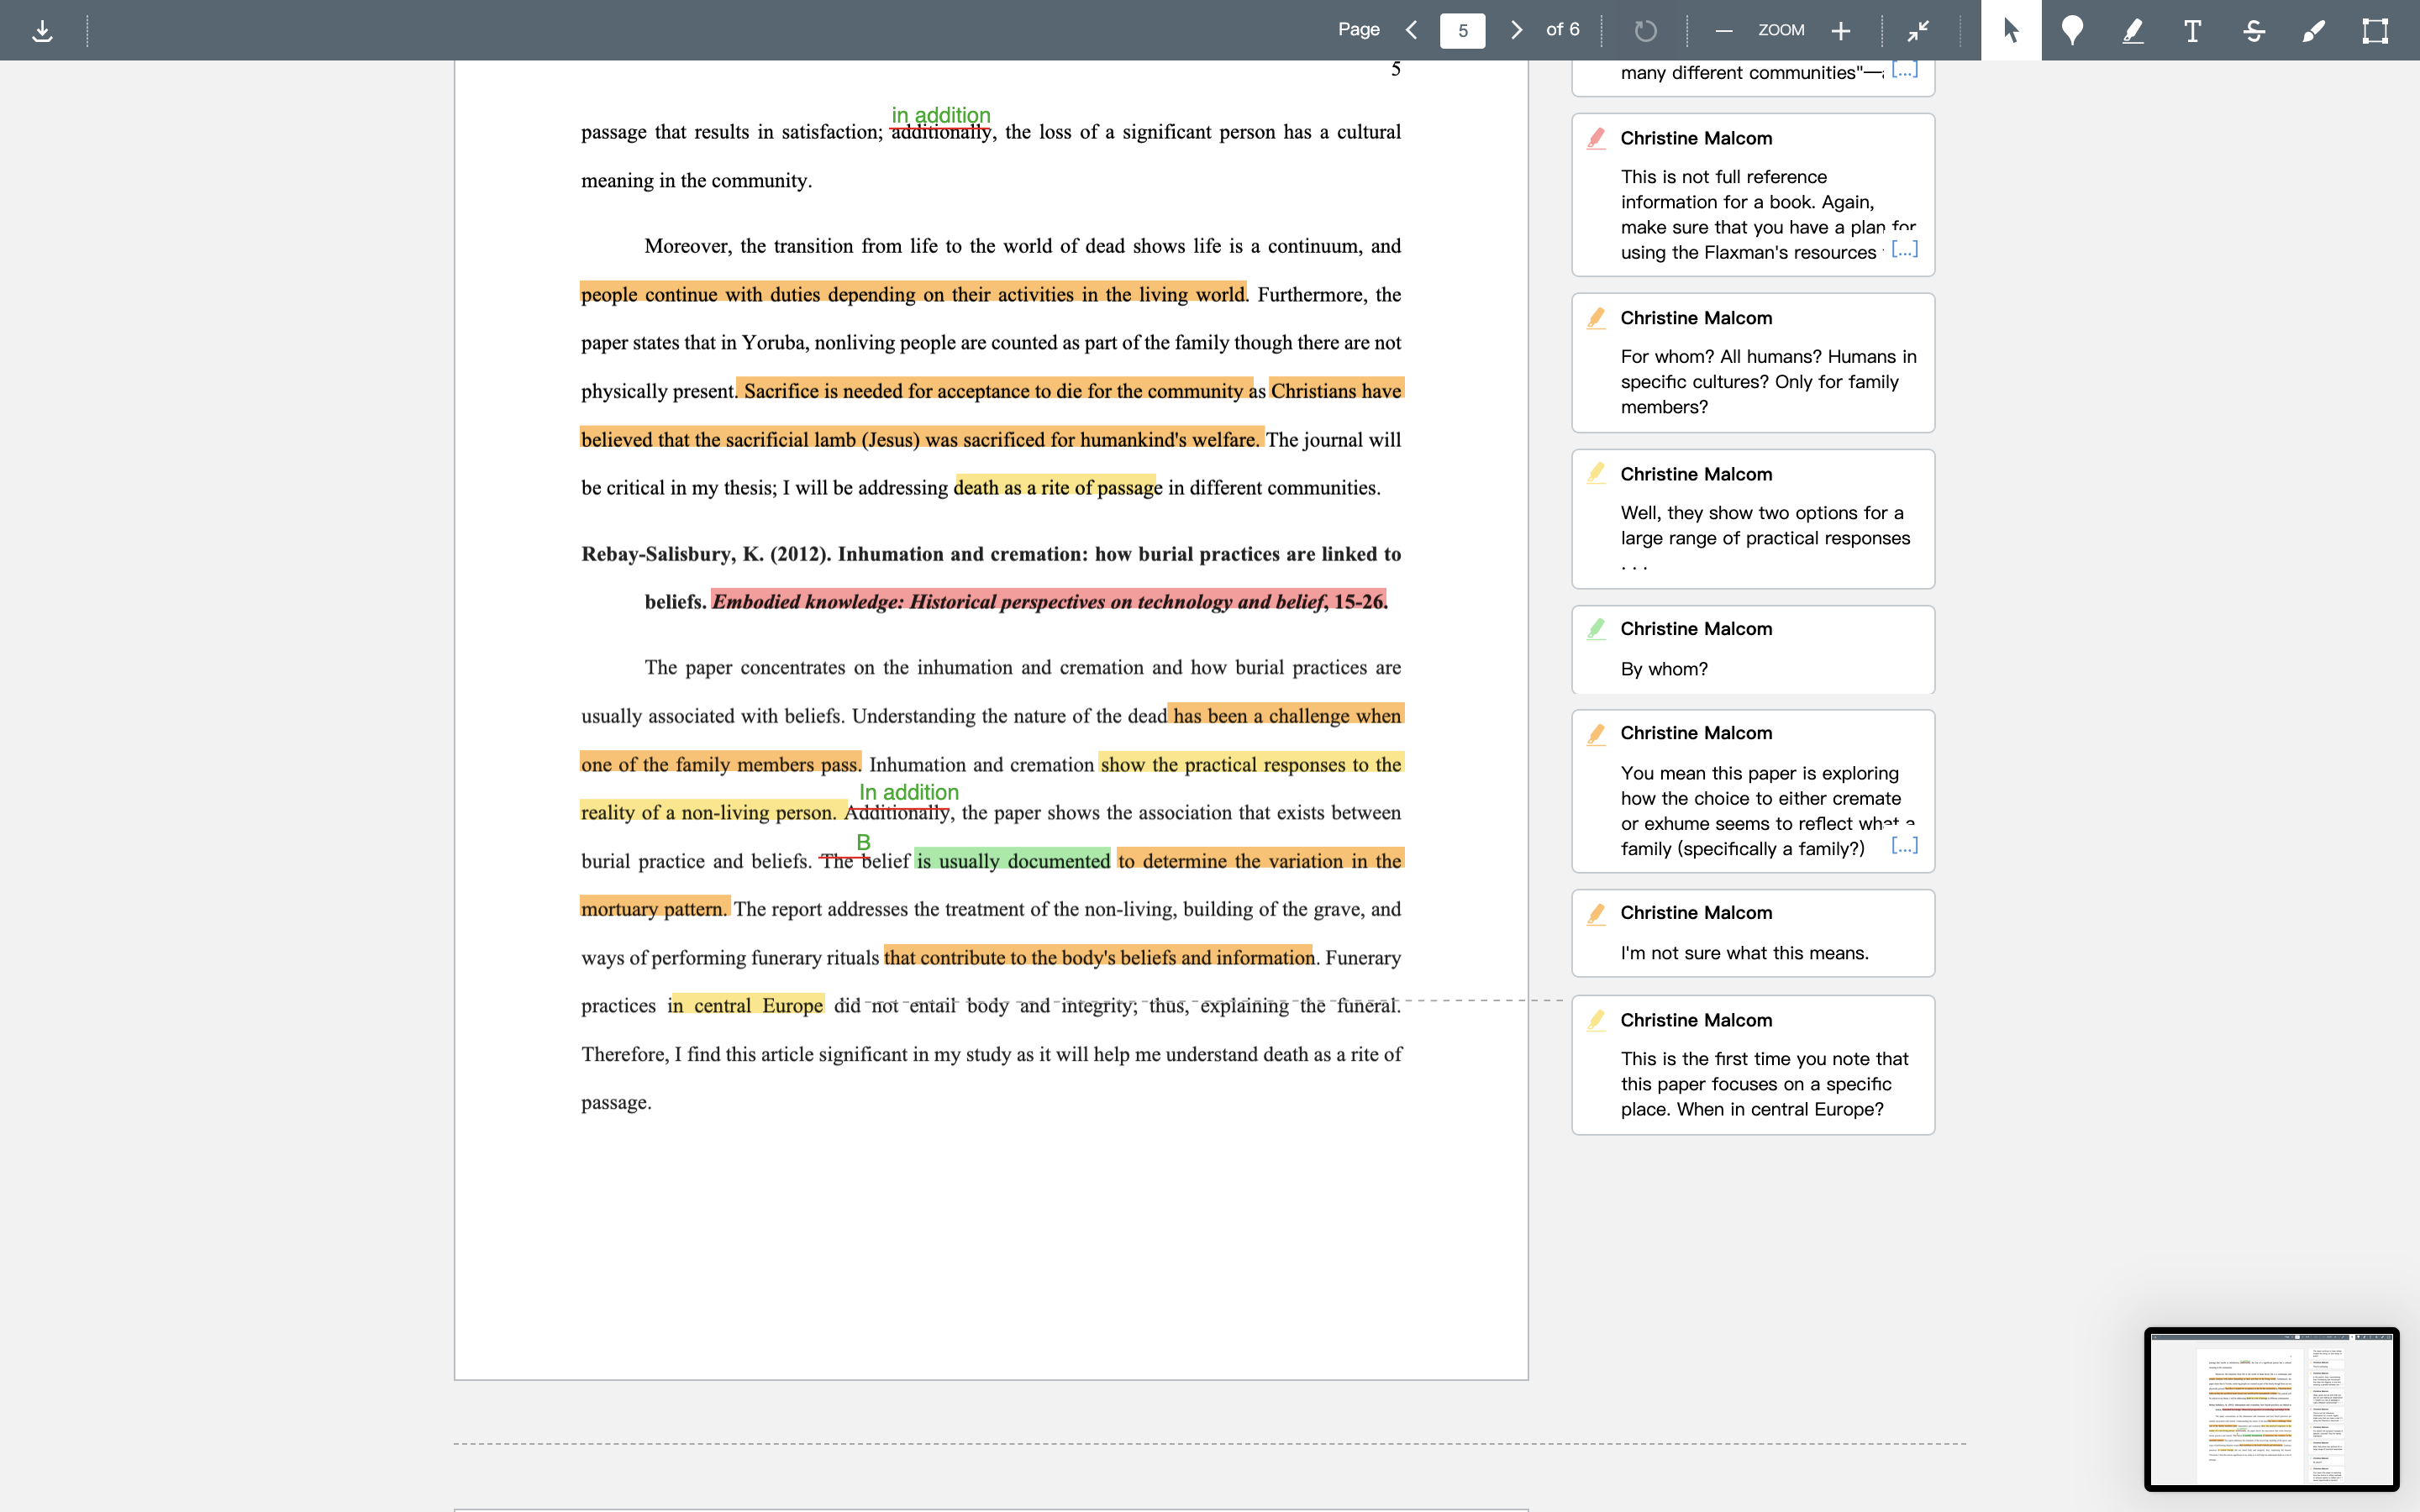
Task: Select the pointer cursor tool
Action: (x=2011, y=30)
